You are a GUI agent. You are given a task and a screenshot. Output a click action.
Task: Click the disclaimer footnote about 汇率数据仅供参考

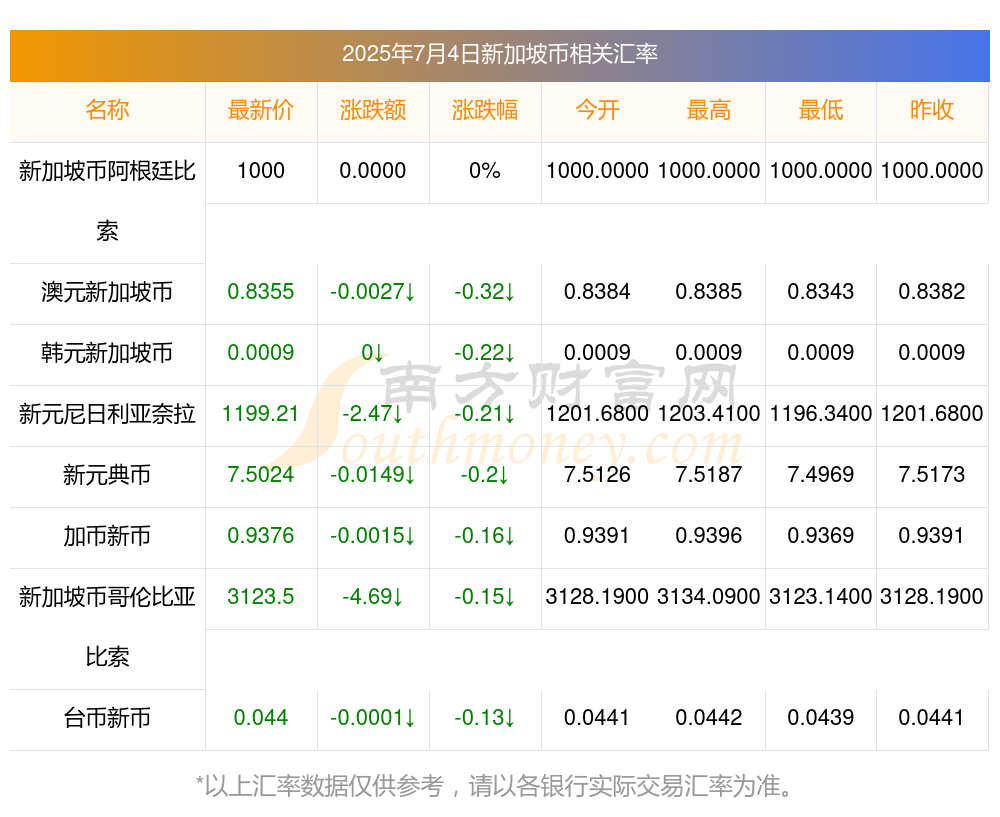point(495,786)
